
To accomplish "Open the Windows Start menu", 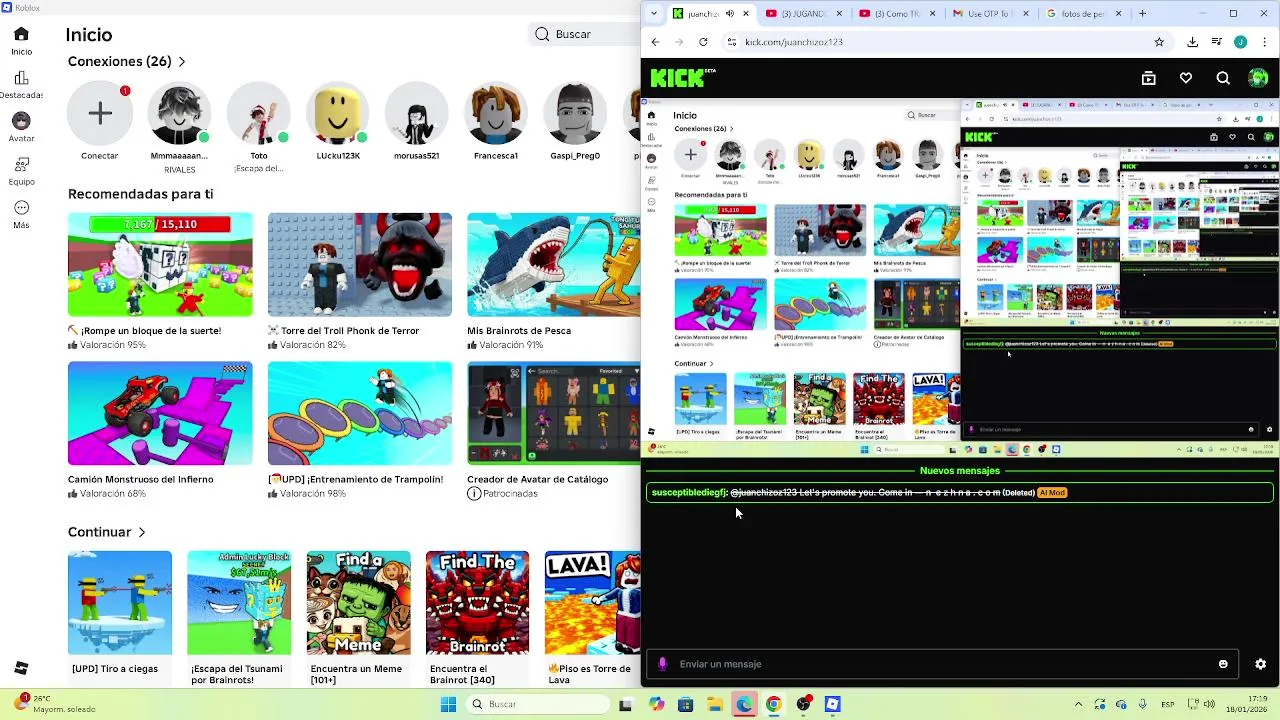I will click(x=448, y=704).
